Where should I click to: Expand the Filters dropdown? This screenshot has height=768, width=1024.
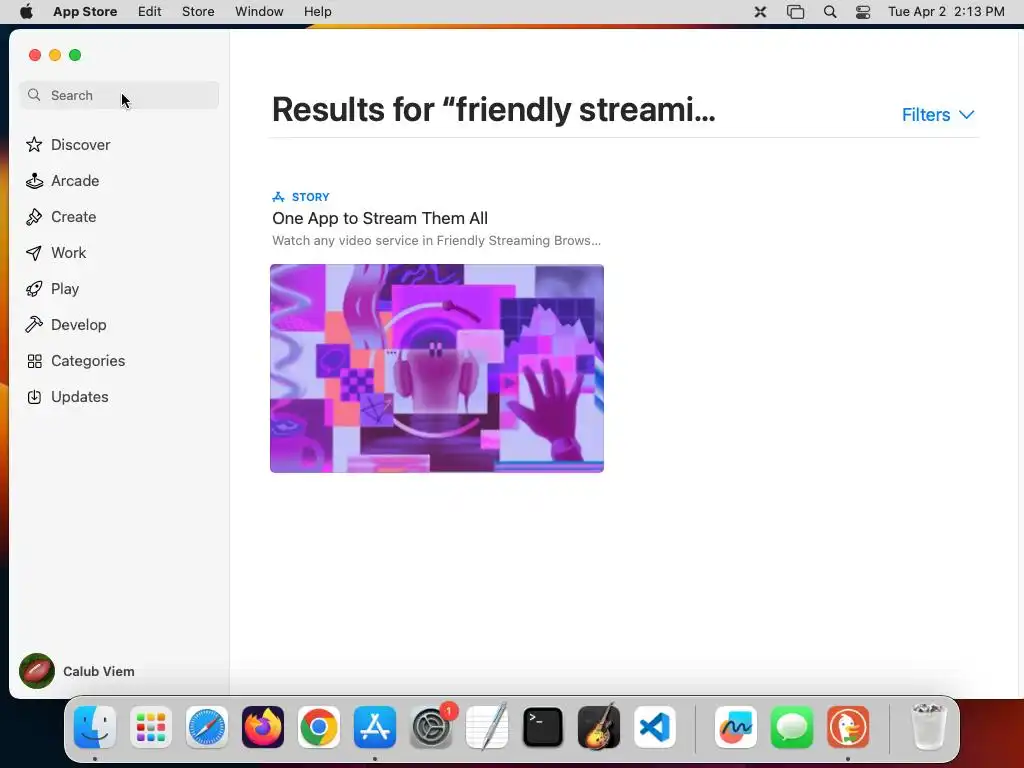938,115
